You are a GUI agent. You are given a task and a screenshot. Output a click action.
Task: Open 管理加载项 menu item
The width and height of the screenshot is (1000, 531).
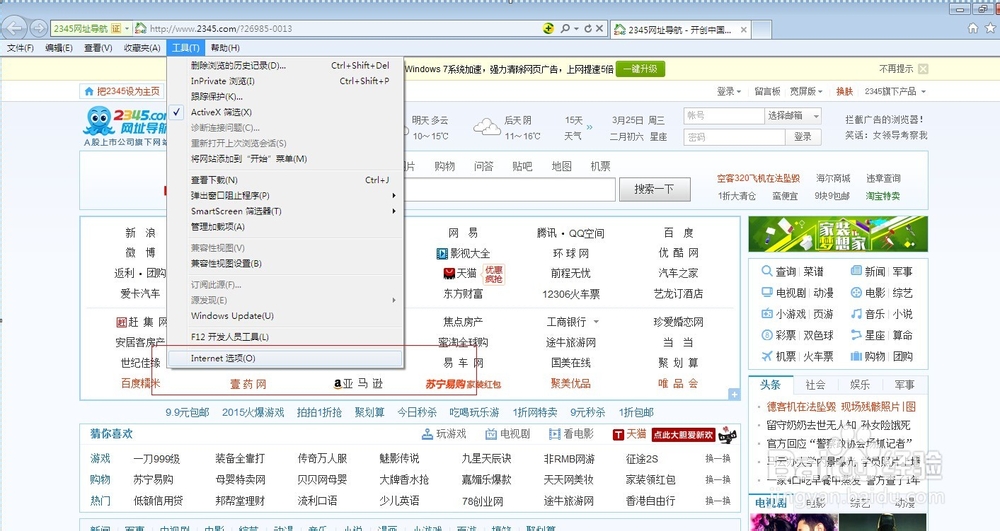[286, 227]
